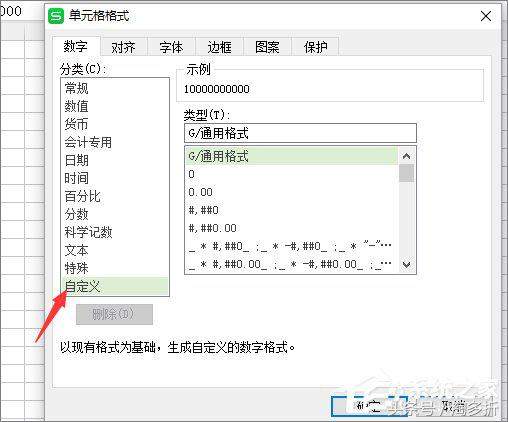
Task: Confirm with the 确定 button
Action: pos(369,406)
